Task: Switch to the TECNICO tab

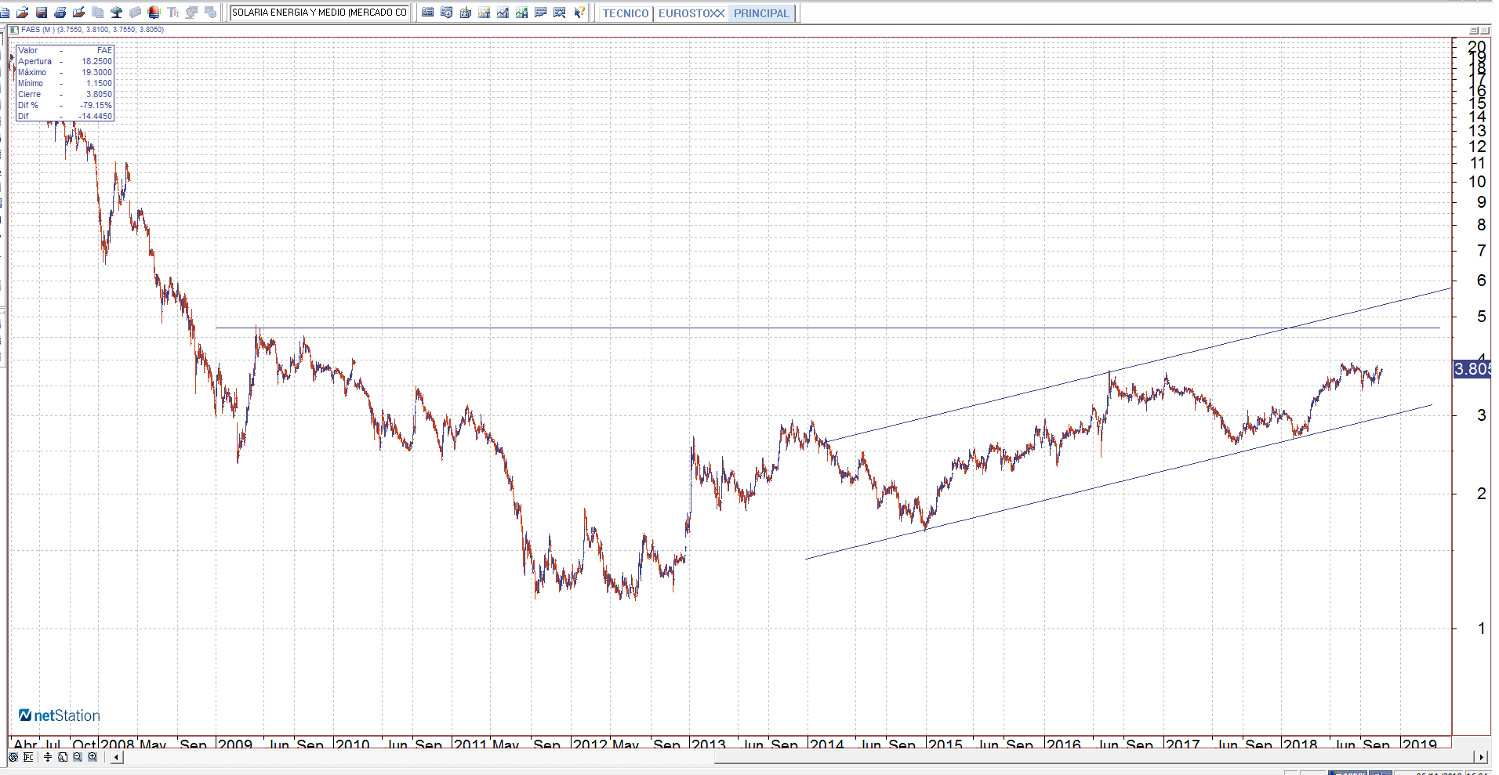Action: pyautogui.click(x=625, y=14)
